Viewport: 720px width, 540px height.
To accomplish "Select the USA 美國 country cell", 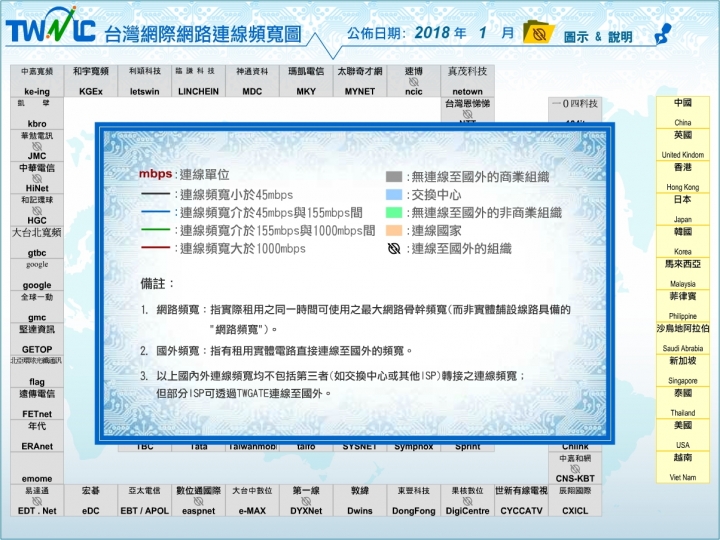I will 683,434.
